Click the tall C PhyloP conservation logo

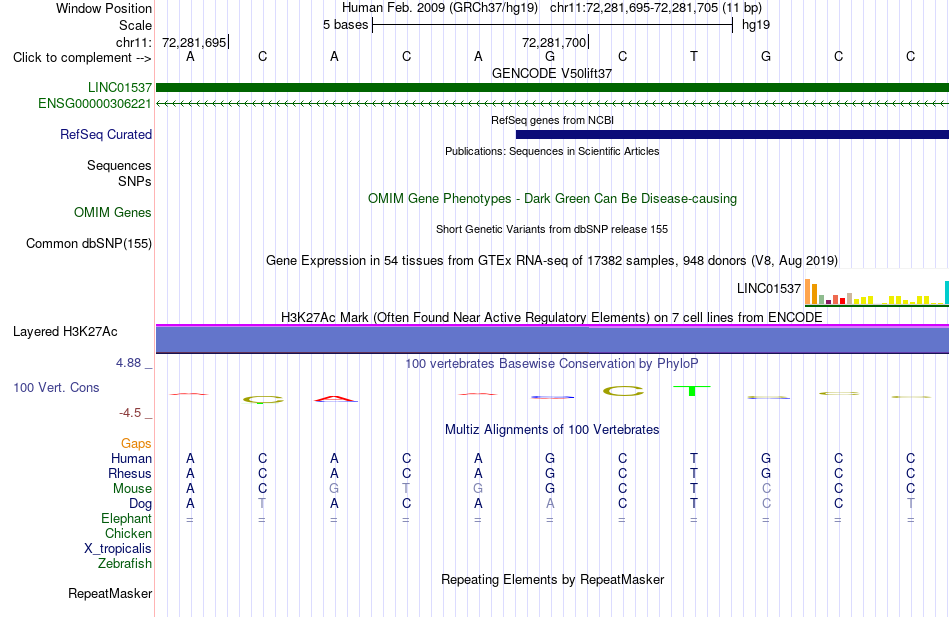point(623,391)
